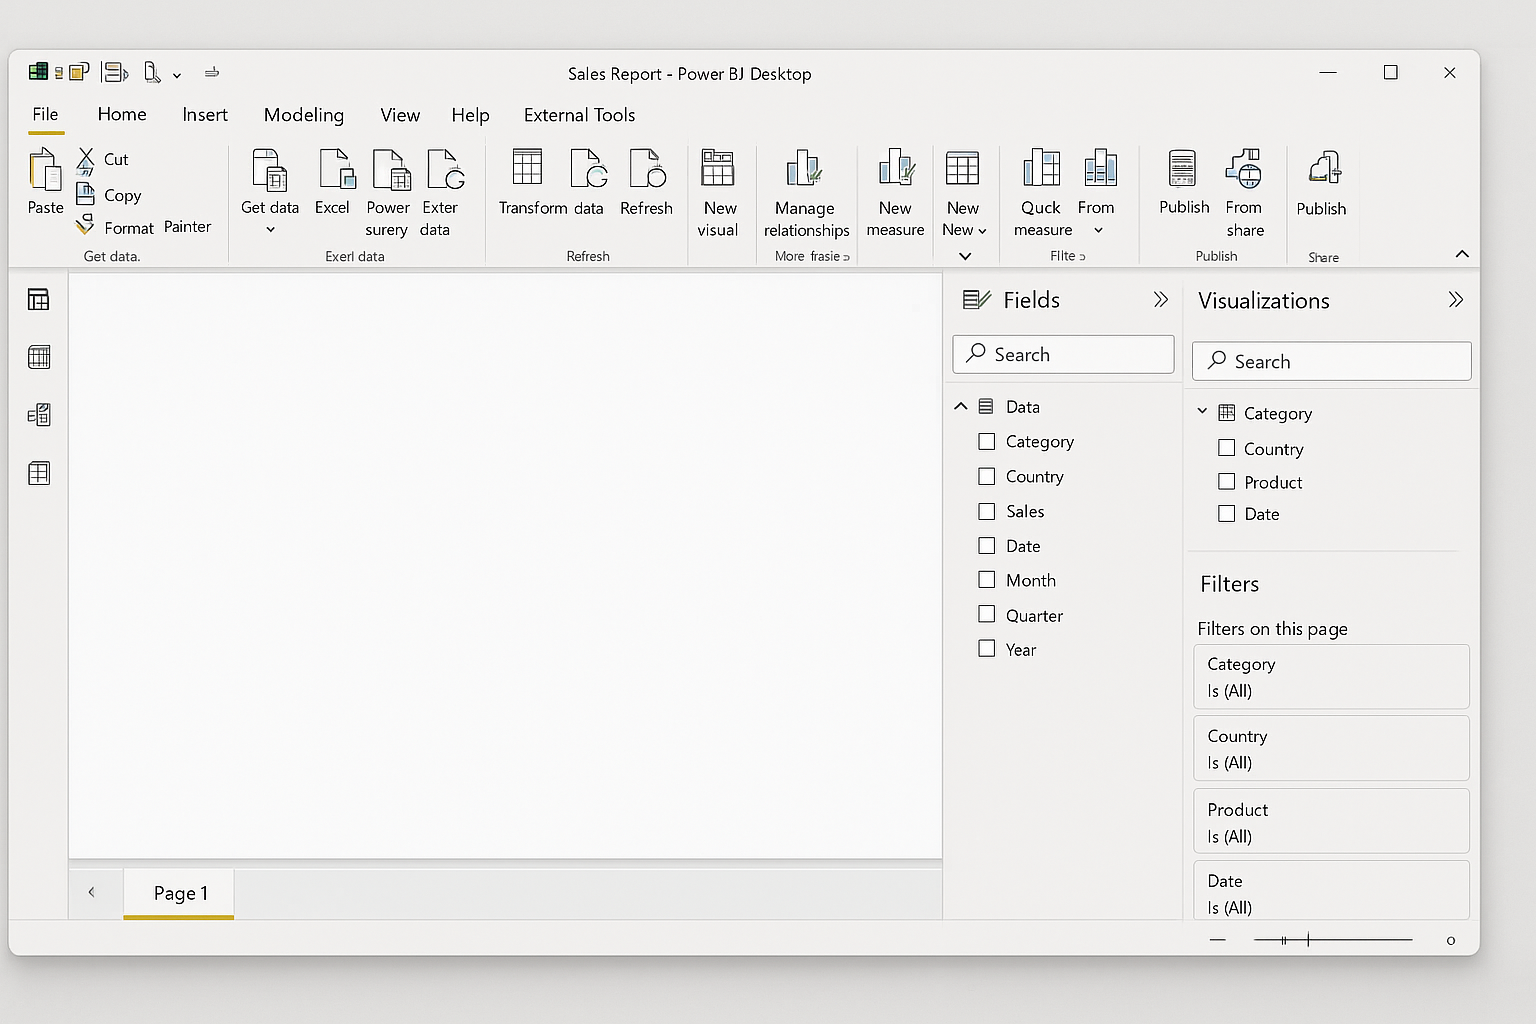Click the Paste icon in the ribbon
This screenshot has width=1536, height=1024.
(x=45, y=170)
